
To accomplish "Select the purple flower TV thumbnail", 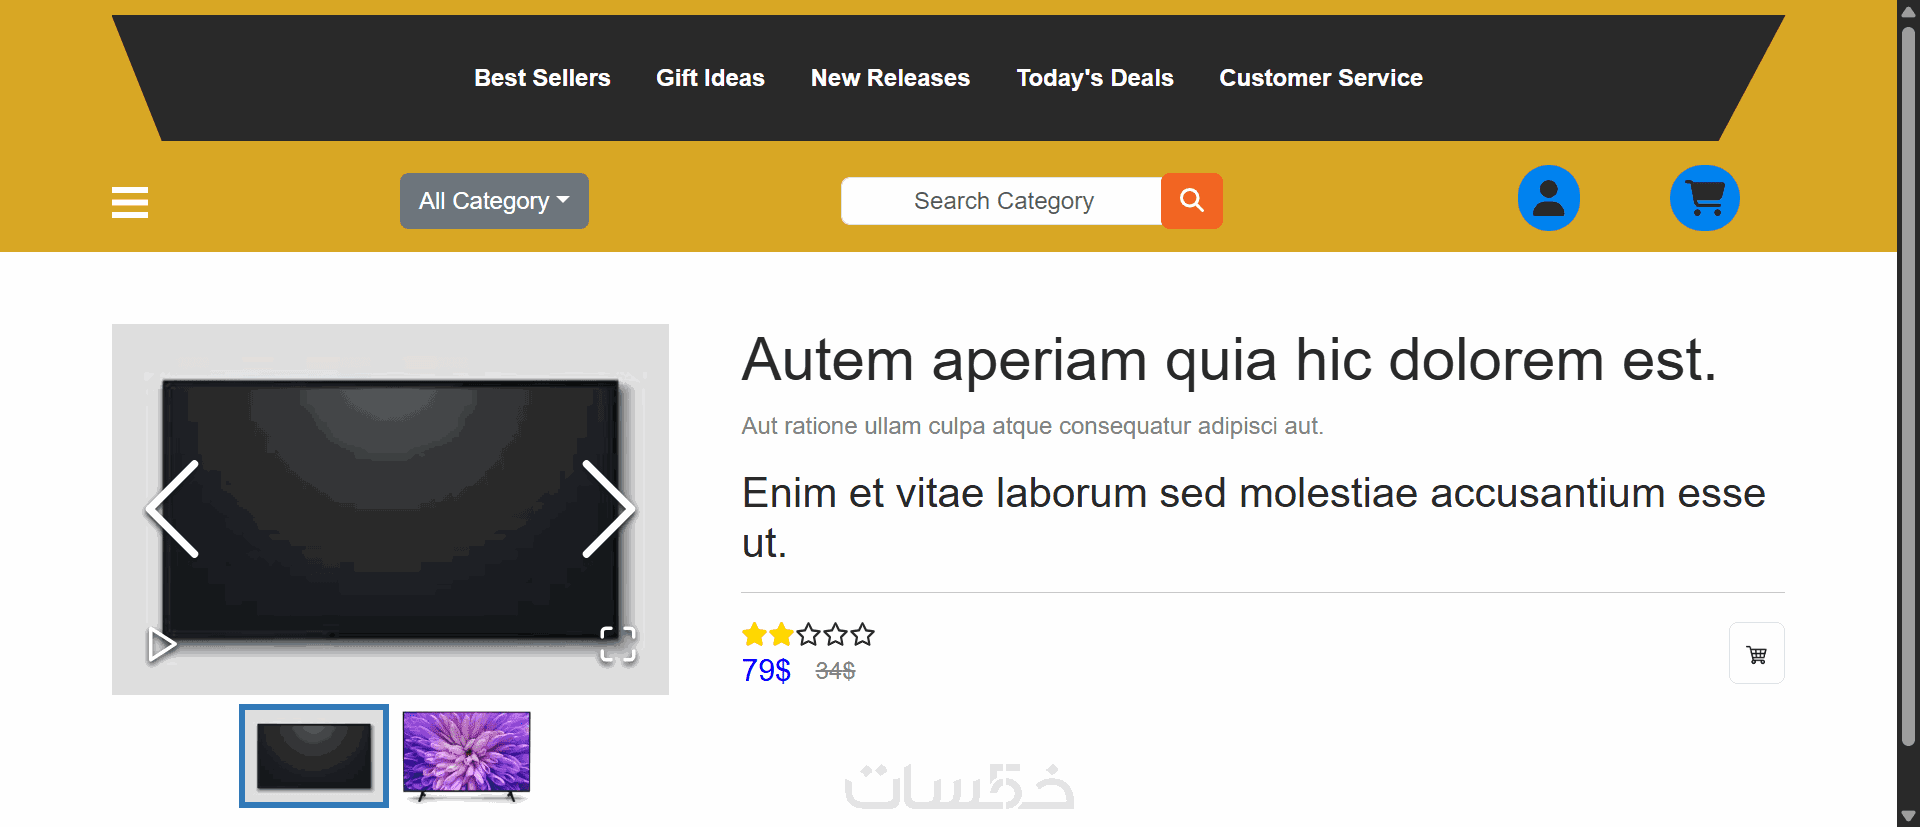I will (466, 756).
